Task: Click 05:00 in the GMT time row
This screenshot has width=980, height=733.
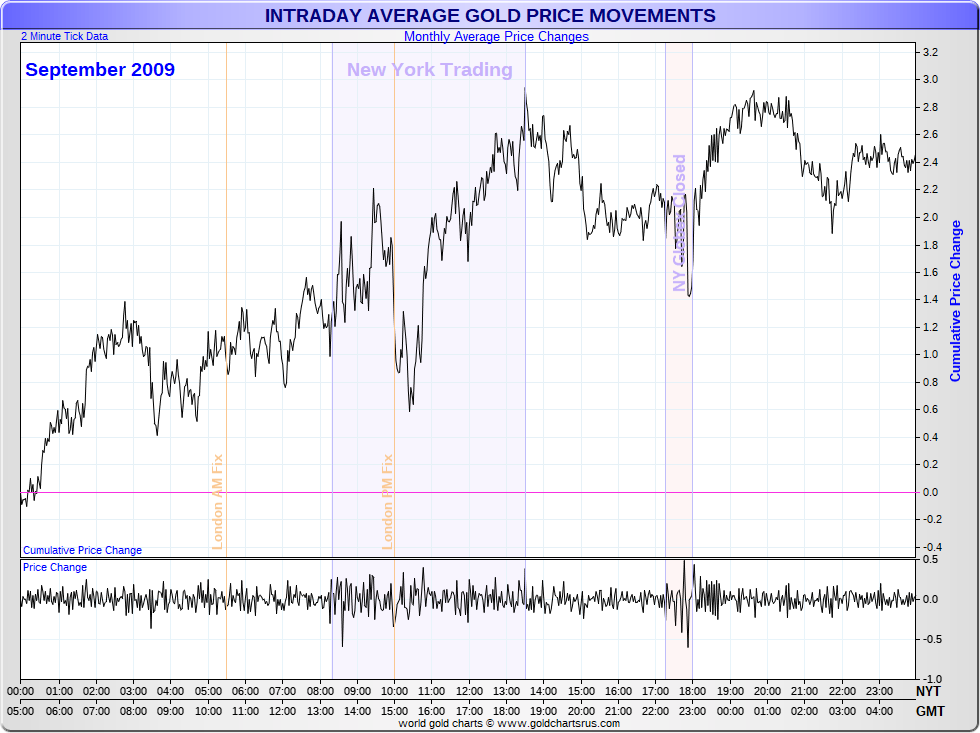Action: [x=21, y=711]
